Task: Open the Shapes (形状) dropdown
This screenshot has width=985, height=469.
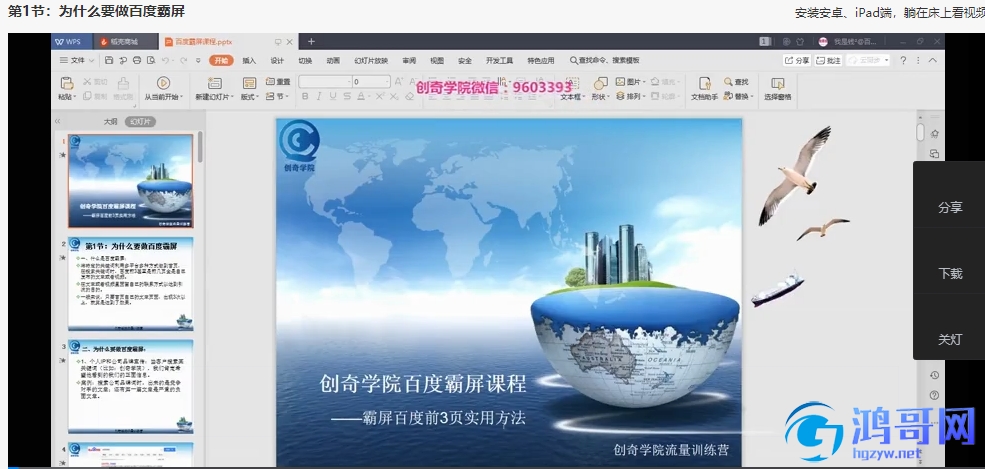Action: pyautogui.click(x=599, y=97)
